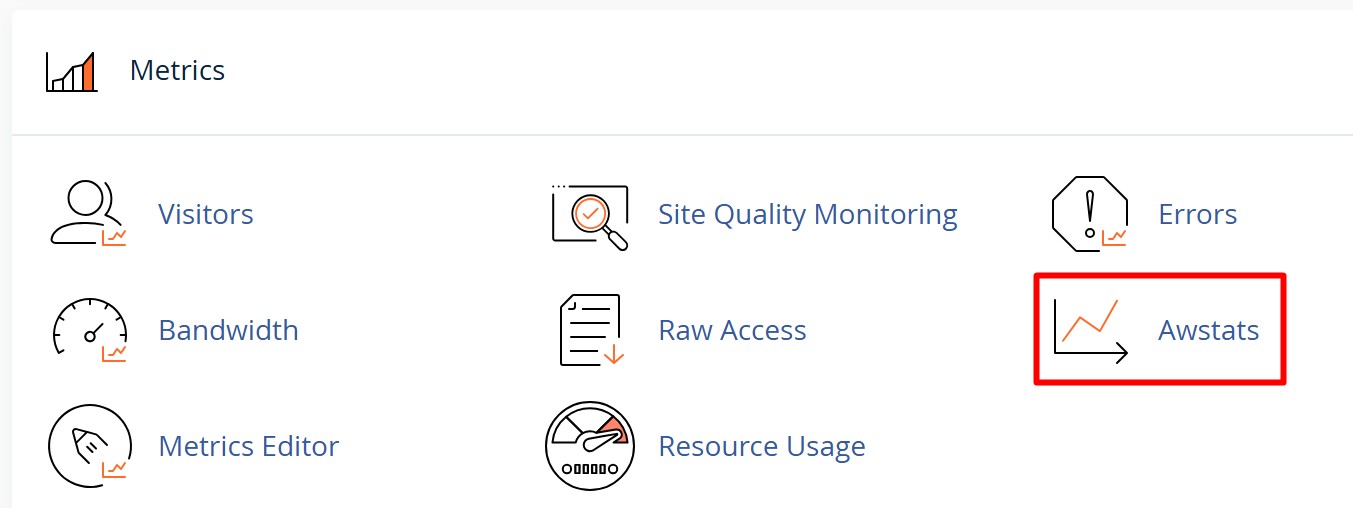
Task: Click the Bandwidth gauge icon
Action: 88,330
